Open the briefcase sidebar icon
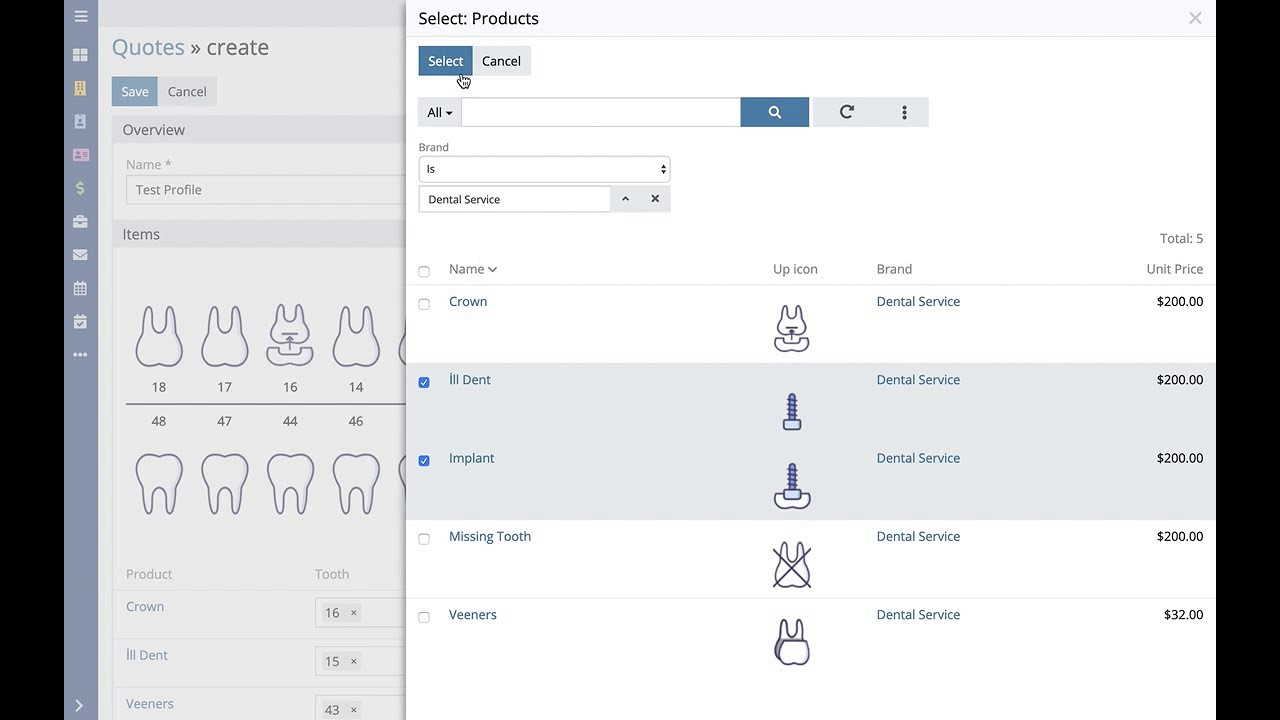This screenshot has width=1280, height=720. click(x=81, y=221)
